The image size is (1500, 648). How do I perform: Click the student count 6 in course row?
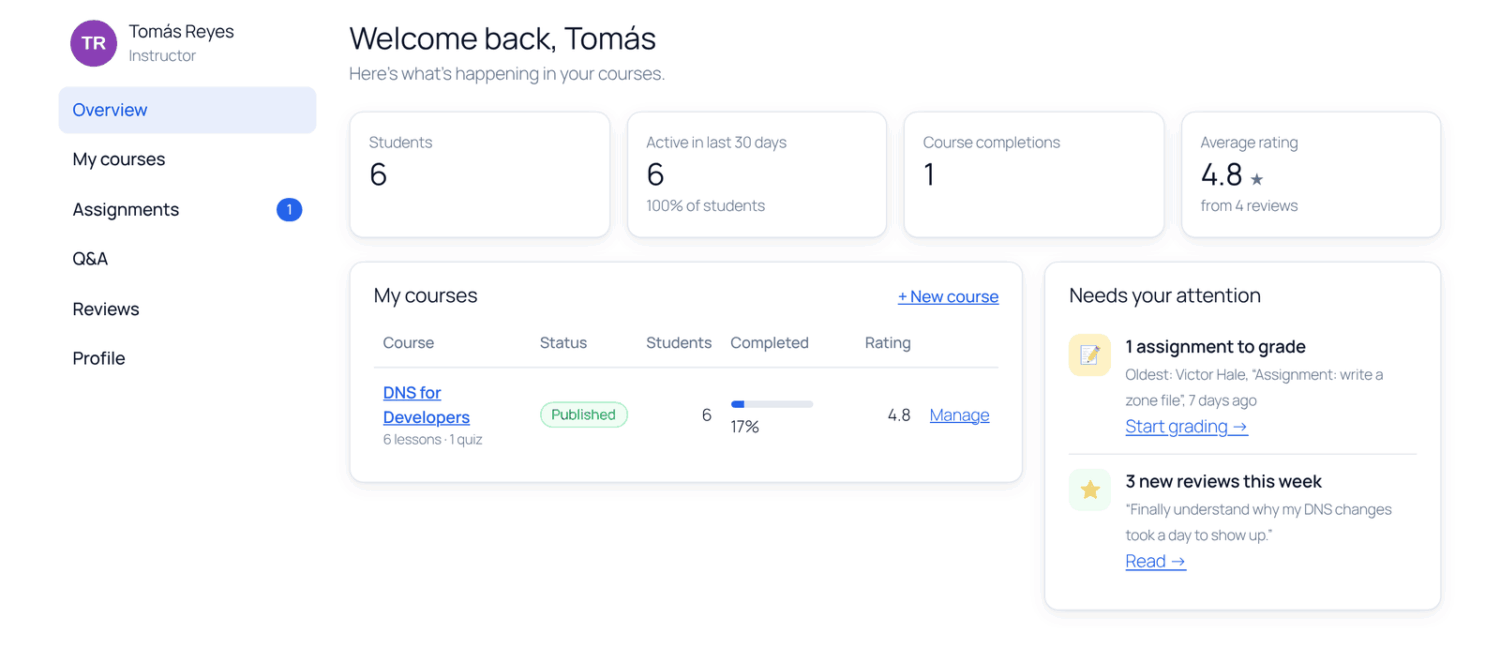coord(706,415)
